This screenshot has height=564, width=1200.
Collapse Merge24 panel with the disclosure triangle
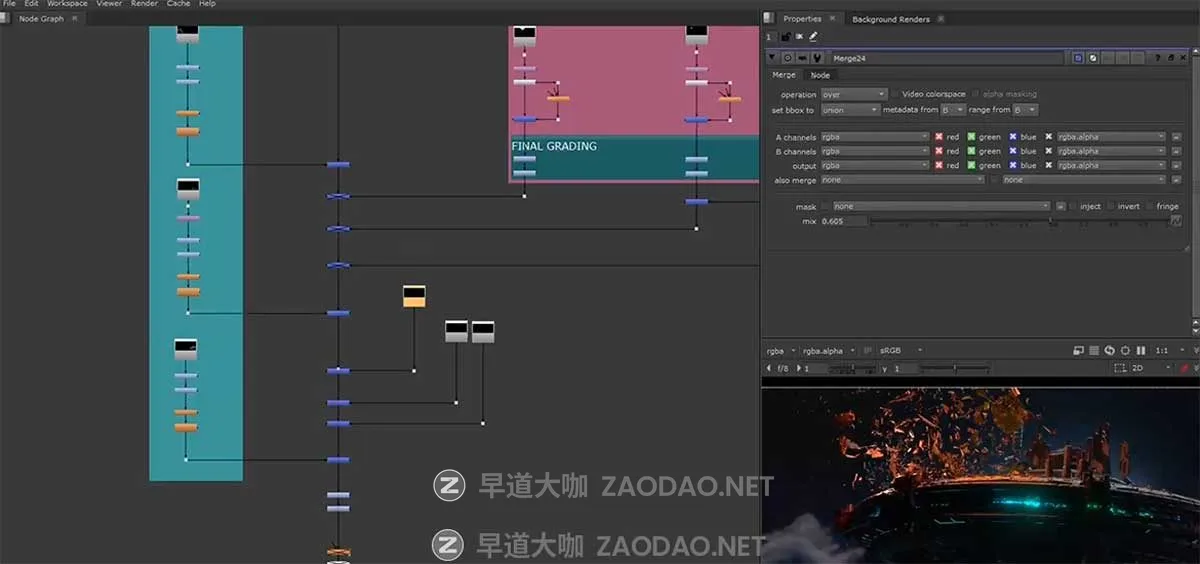point(771,59)
